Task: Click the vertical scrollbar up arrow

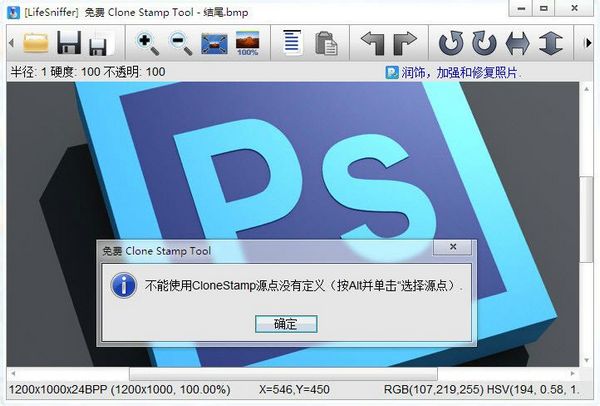Action: [x=587, y=89]
